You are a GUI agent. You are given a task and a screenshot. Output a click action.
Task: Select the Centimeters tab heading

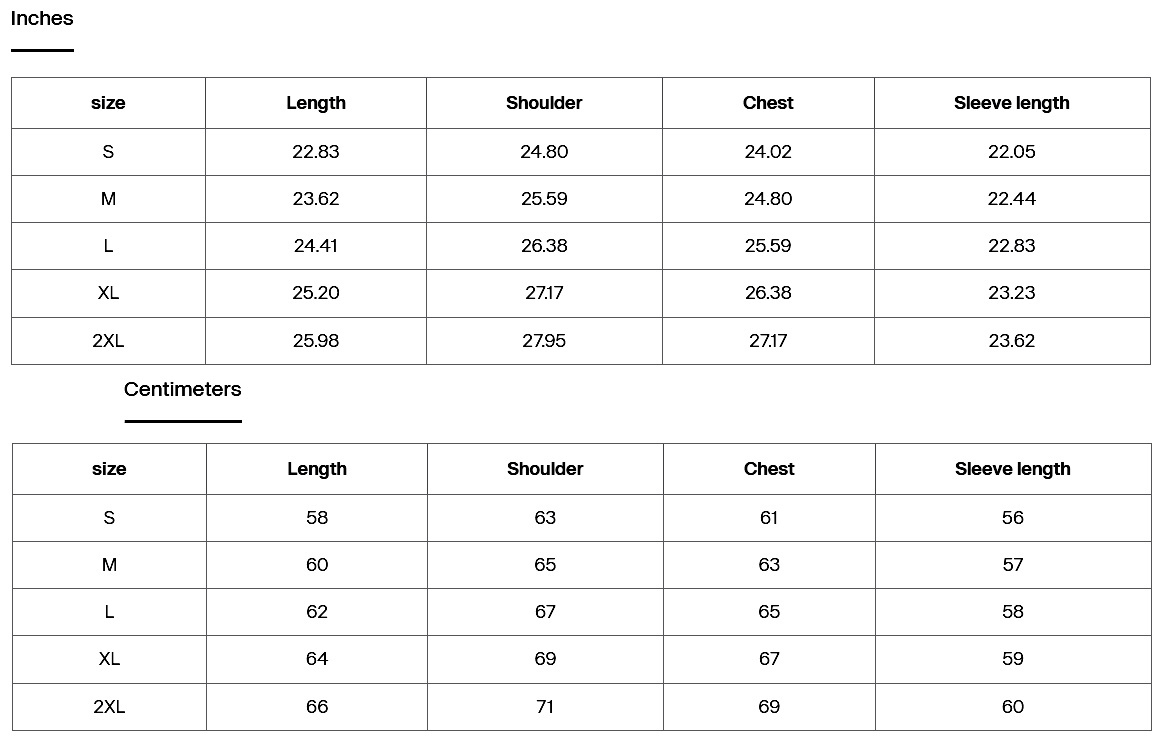pyautogui.click(x=182, y=389)
